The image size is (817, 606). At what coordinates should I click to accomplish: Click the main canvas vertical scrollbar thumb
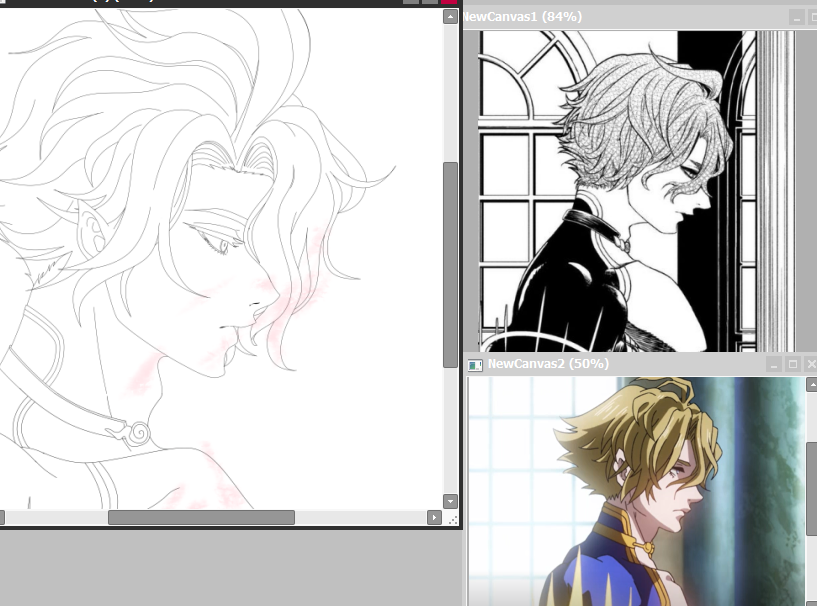450,265
